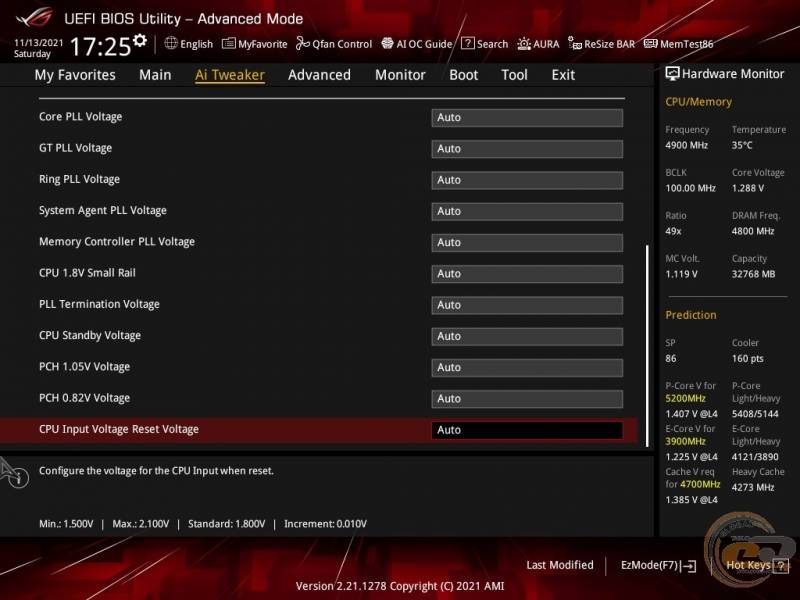Click the EzMode exit arrow icon
800x600 pixels.
click(689, 565)
